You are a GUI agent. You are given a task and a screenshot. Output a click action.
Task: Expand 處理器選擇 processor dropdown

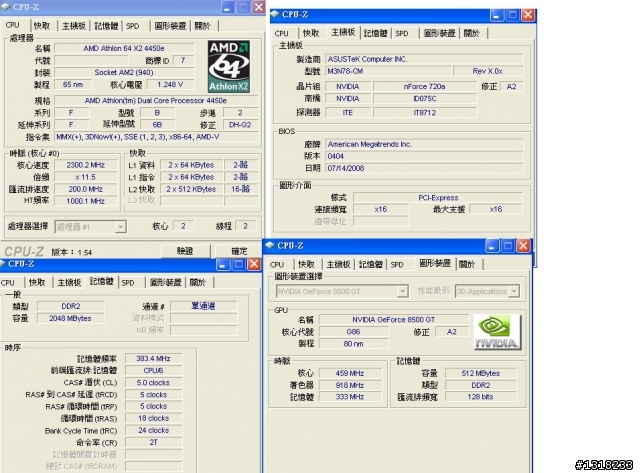(x=120, y=227)
